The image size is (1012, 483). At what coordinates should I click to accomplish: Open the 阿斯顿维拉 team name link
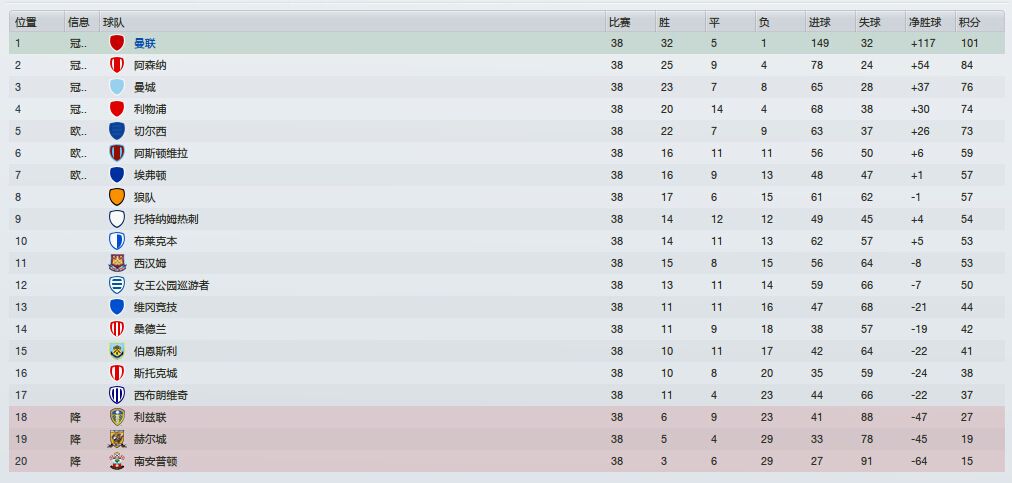pos(160,153)
